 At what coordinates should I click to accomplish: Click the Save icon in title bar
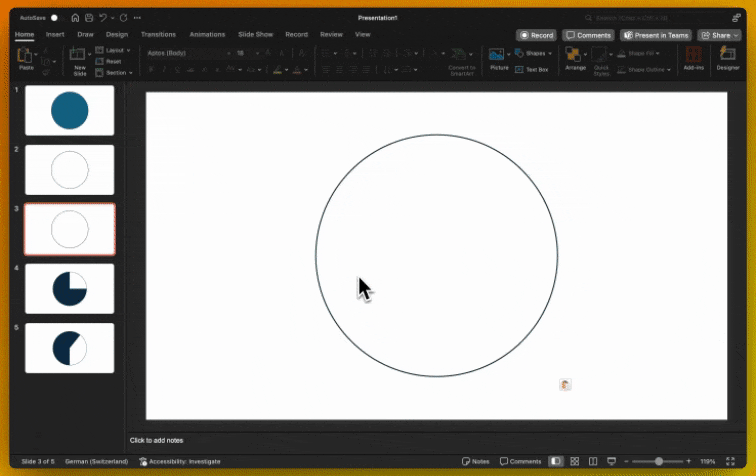point(89,18)
